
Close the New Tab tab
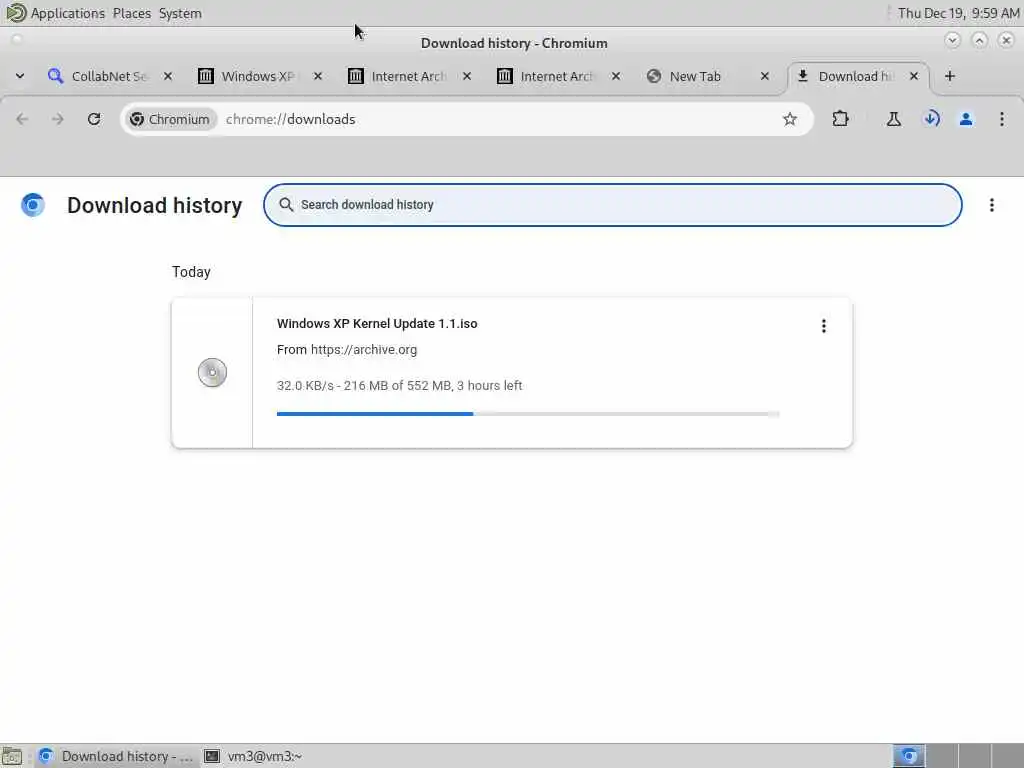765,76
